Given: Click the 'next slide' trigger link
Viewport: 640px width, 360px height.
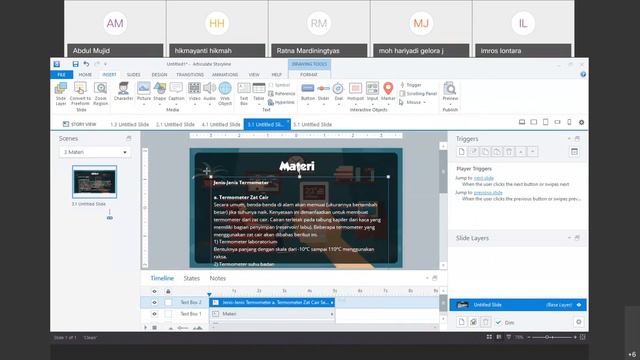Looking at the screenshot, I should pos(484,178).
